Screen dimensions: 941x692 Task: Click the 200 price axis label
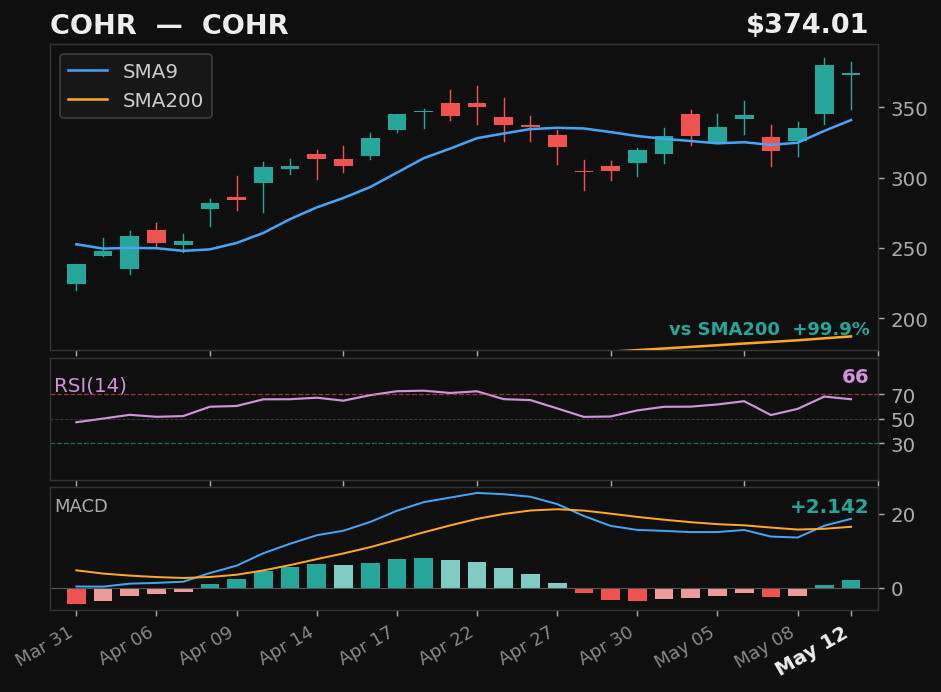909,320
